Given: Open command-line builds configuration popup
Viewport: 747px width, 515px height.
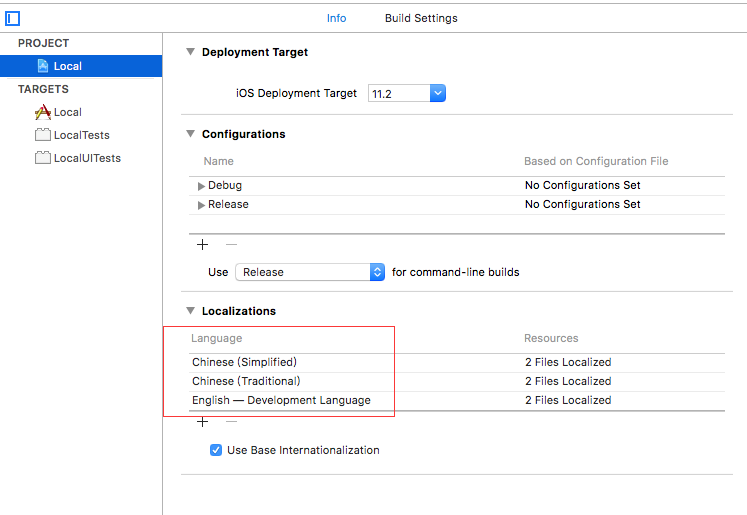Looking at the screenshot, I should click(310, 272).
